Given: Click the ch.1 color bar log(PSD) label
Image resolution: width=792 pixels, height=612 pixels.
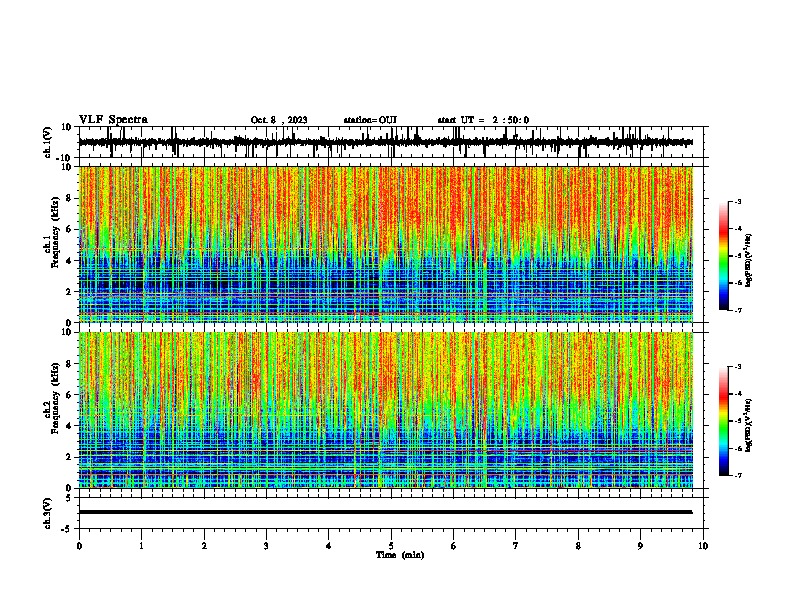Looking at the screenshot, I should point(749,261).
